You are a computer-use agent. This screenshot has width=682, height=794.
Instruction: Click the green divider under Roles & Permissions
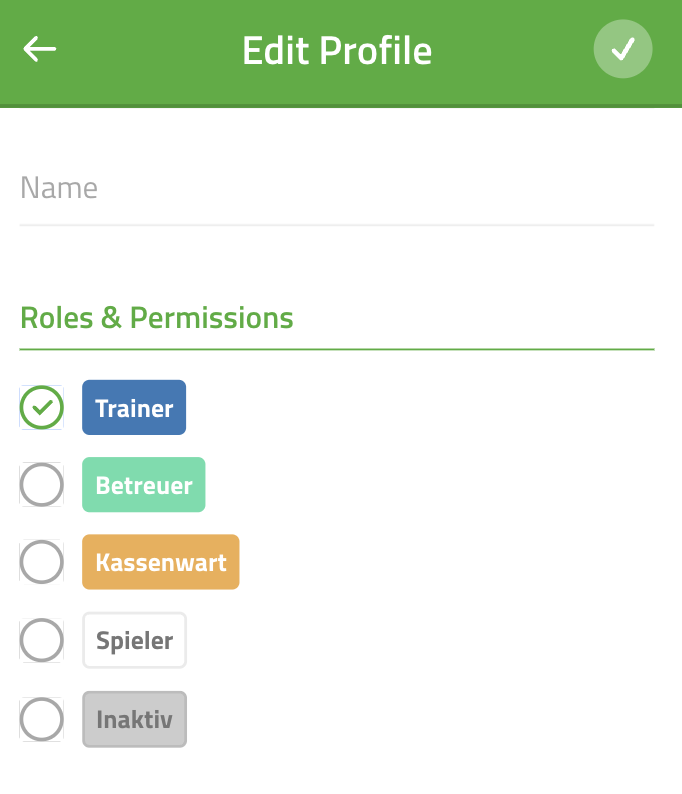point(337,349)
